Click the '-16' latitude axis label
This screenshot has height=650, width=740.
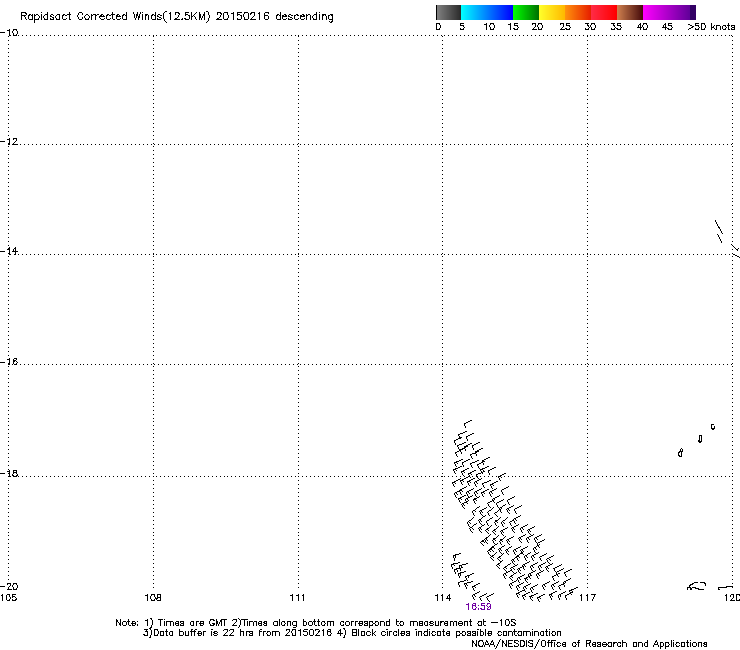(9, 362)
